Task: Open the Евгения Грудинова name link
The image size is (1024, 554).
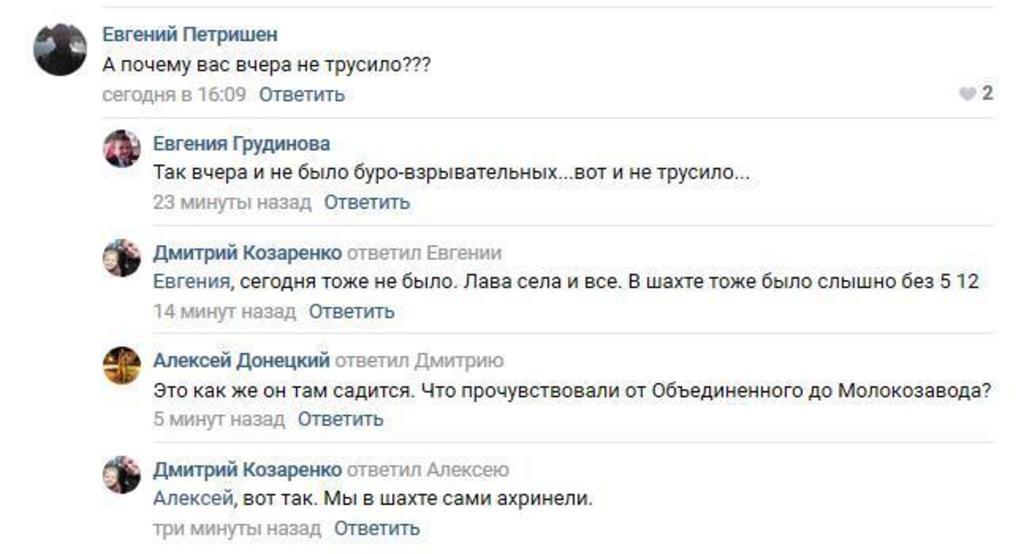Action: pos(241,144)
